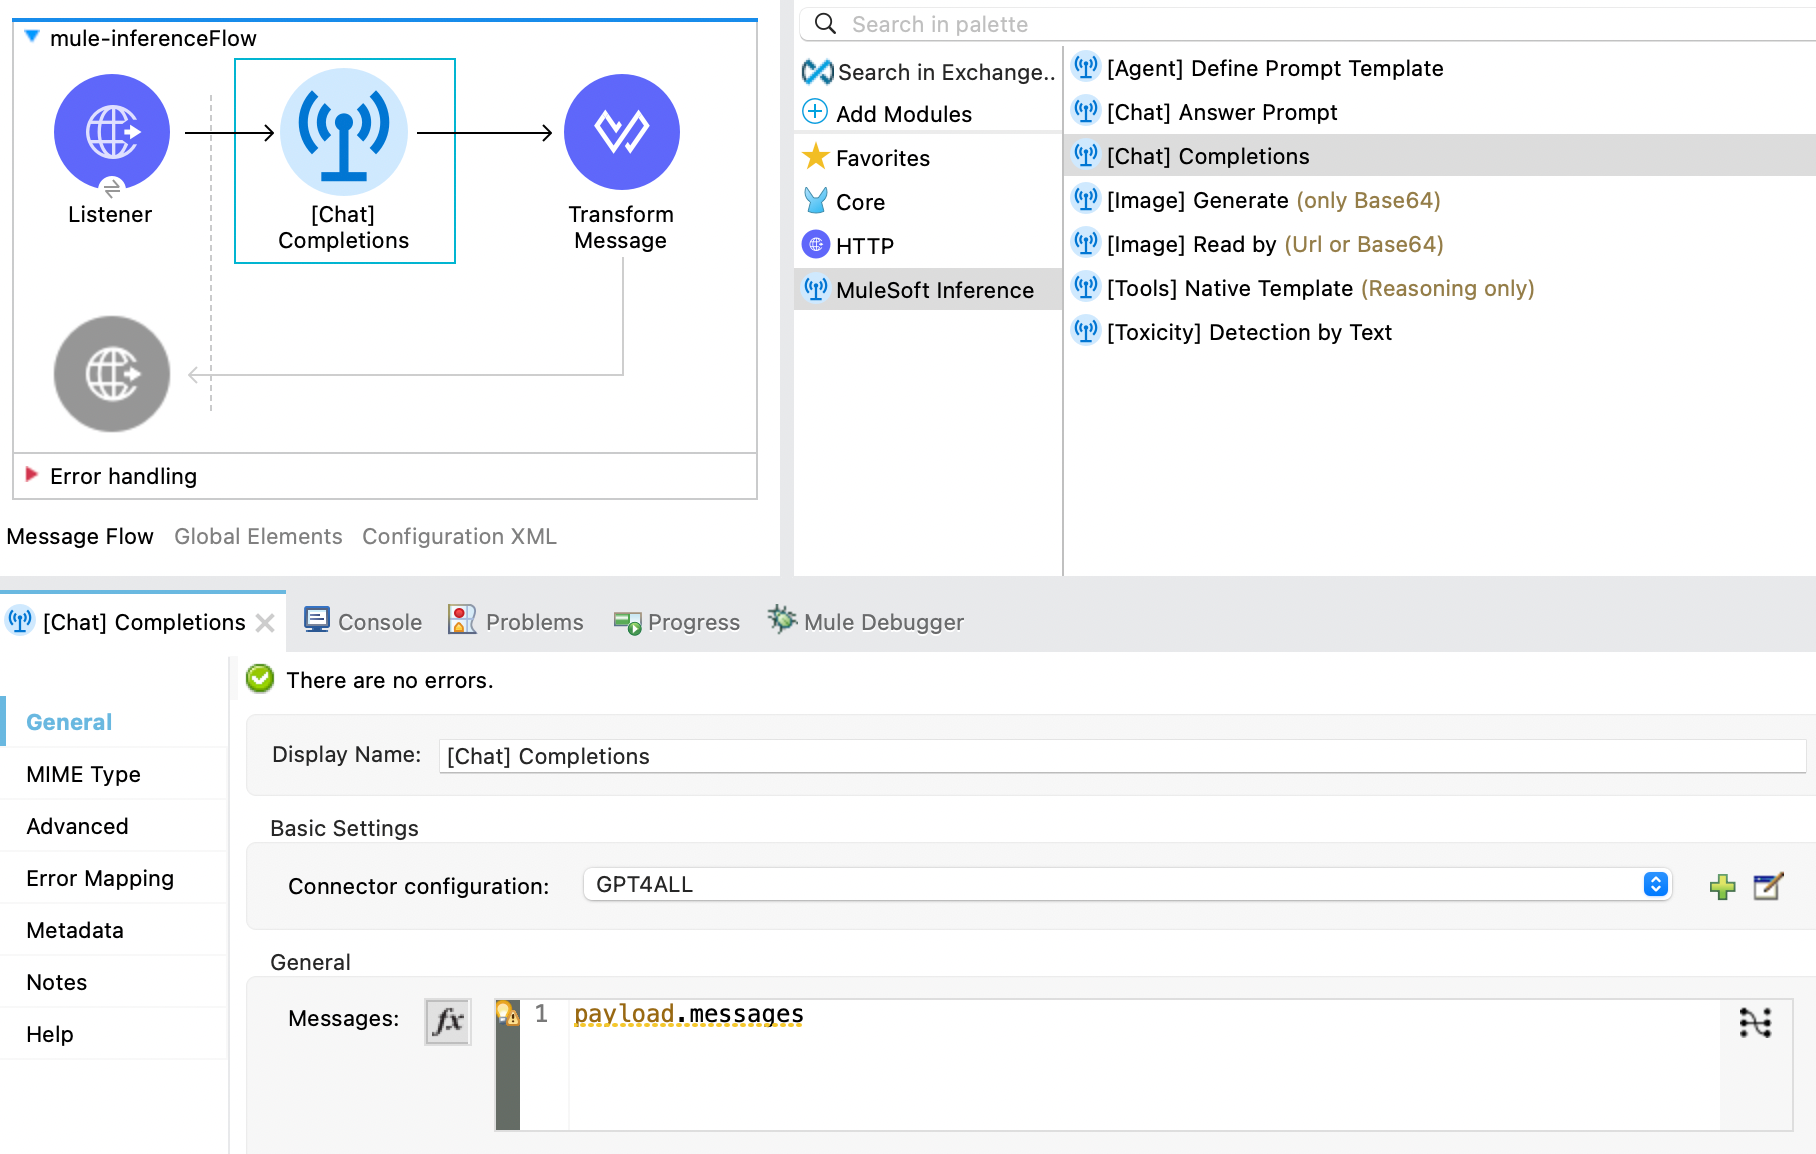Switch to Message Flow view

(x=80, y=536)
